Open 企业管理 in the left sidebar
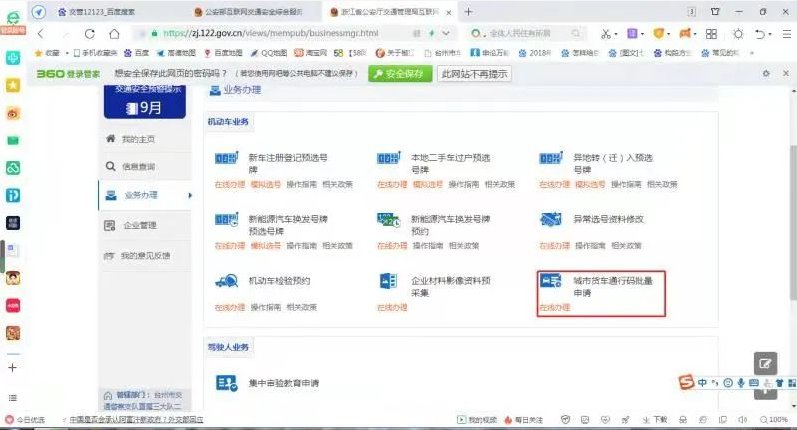 coord(139,225)
